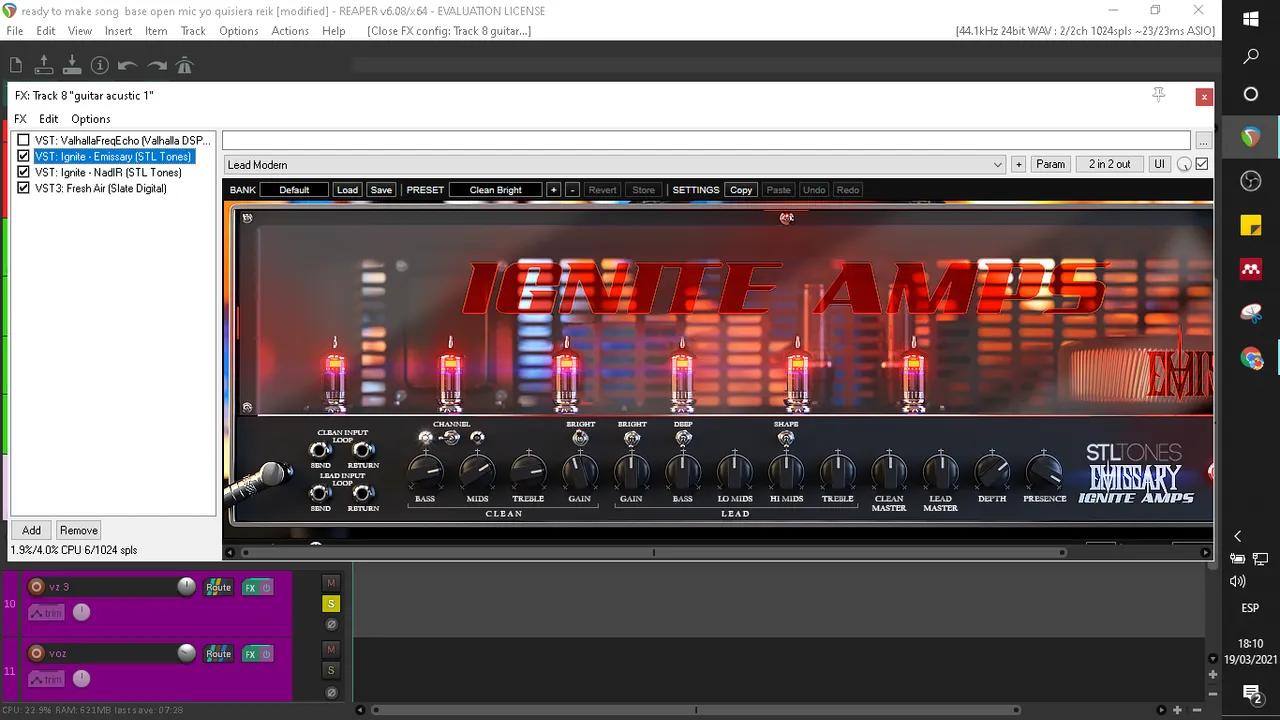Click the Lead Input Loop Return jack
Screen dimensions: 1280x720
[x=363, y=493]
